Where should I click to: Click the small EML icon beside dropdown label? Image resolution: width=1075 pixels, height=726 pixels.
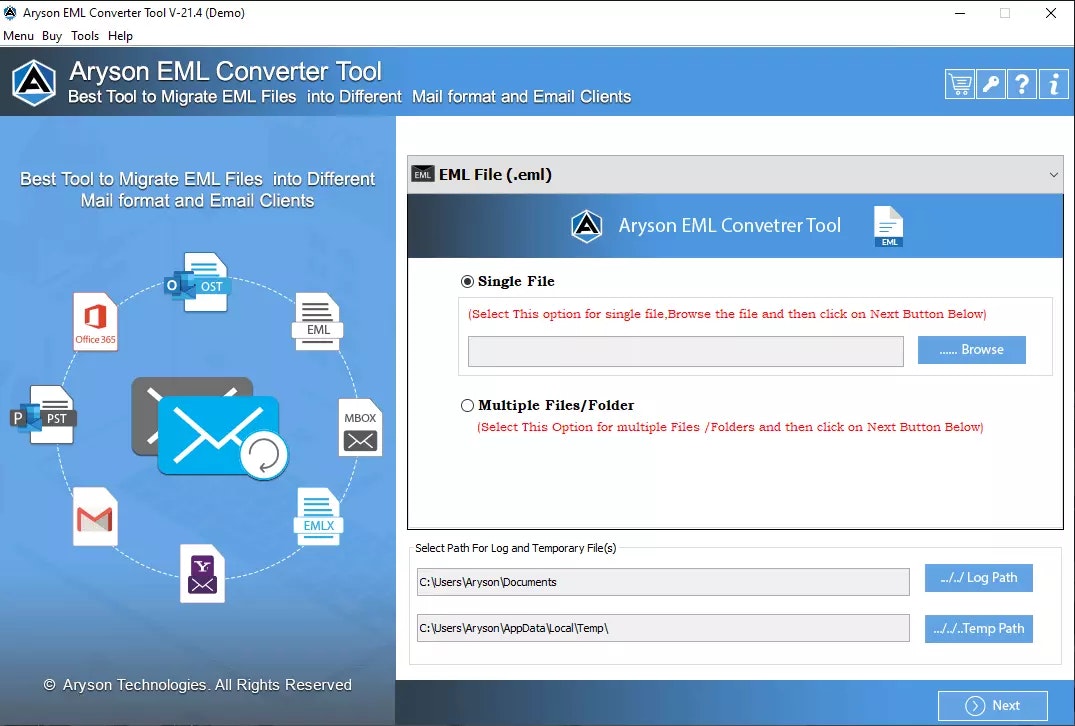click(422, 174)
